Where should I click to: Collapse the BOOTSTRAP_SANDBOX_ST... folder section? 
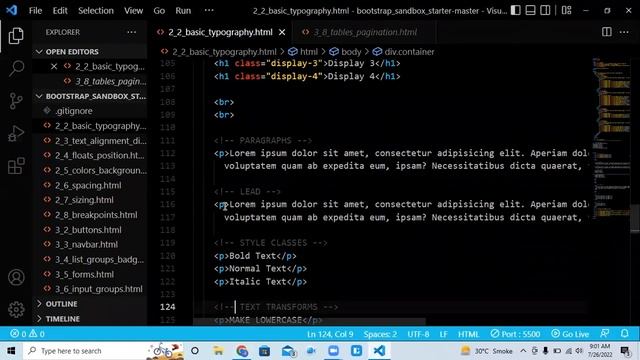pyautogui.click(x=91, y=96)
